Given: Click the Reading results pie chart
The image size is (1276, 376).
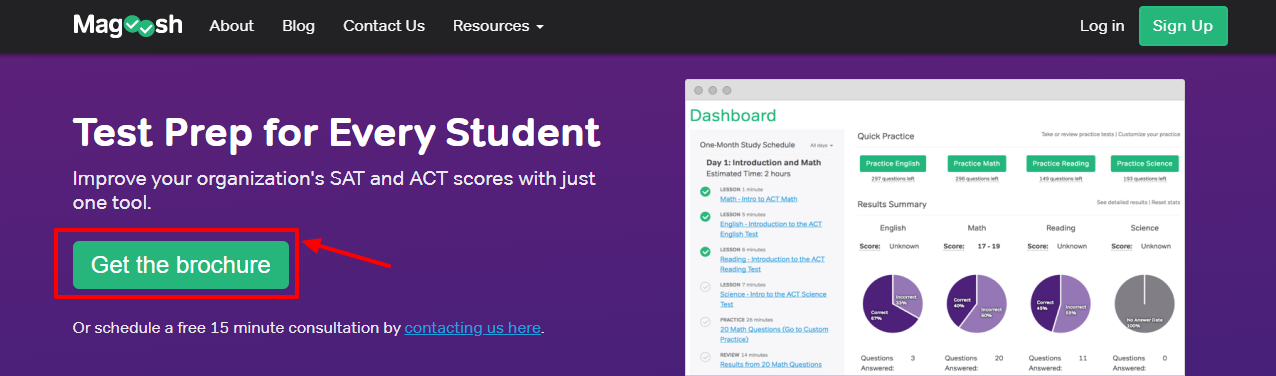Looking at the screenshot, I should (1060, 303).
